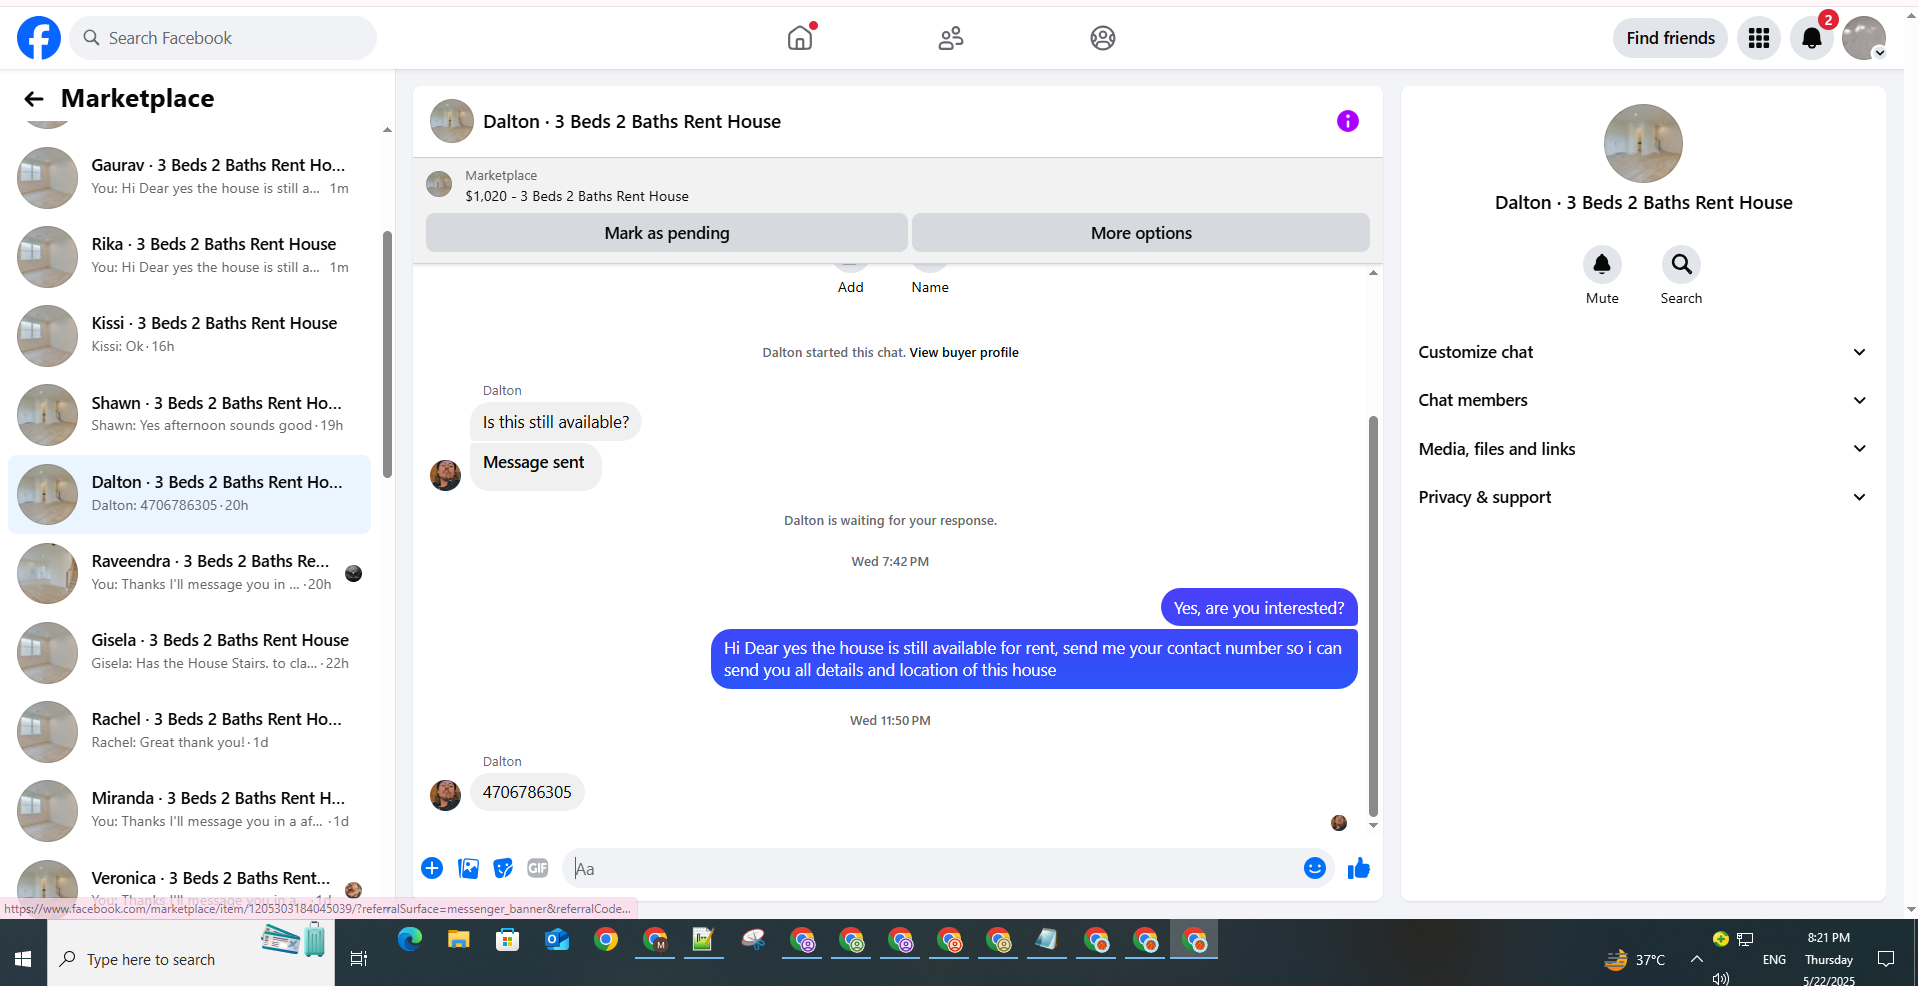1918x986 pixels.
Task: Open the listing thumbnail in Marketplace banner
Action: (x=439, y=184)
